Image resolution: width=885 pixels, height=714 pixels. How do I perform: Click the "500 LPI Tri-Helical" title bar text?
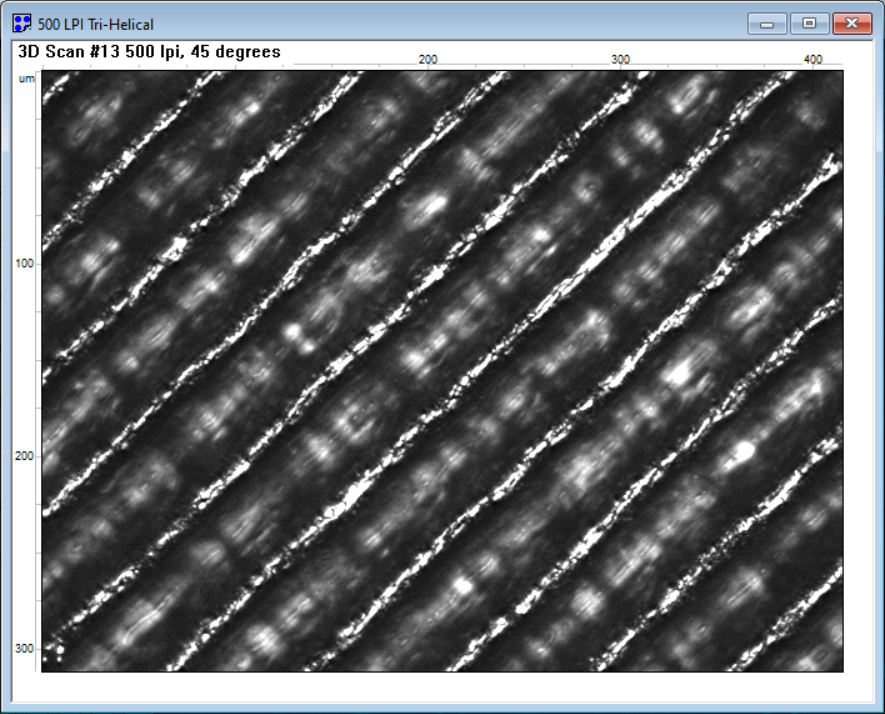[x=96, y=24]
